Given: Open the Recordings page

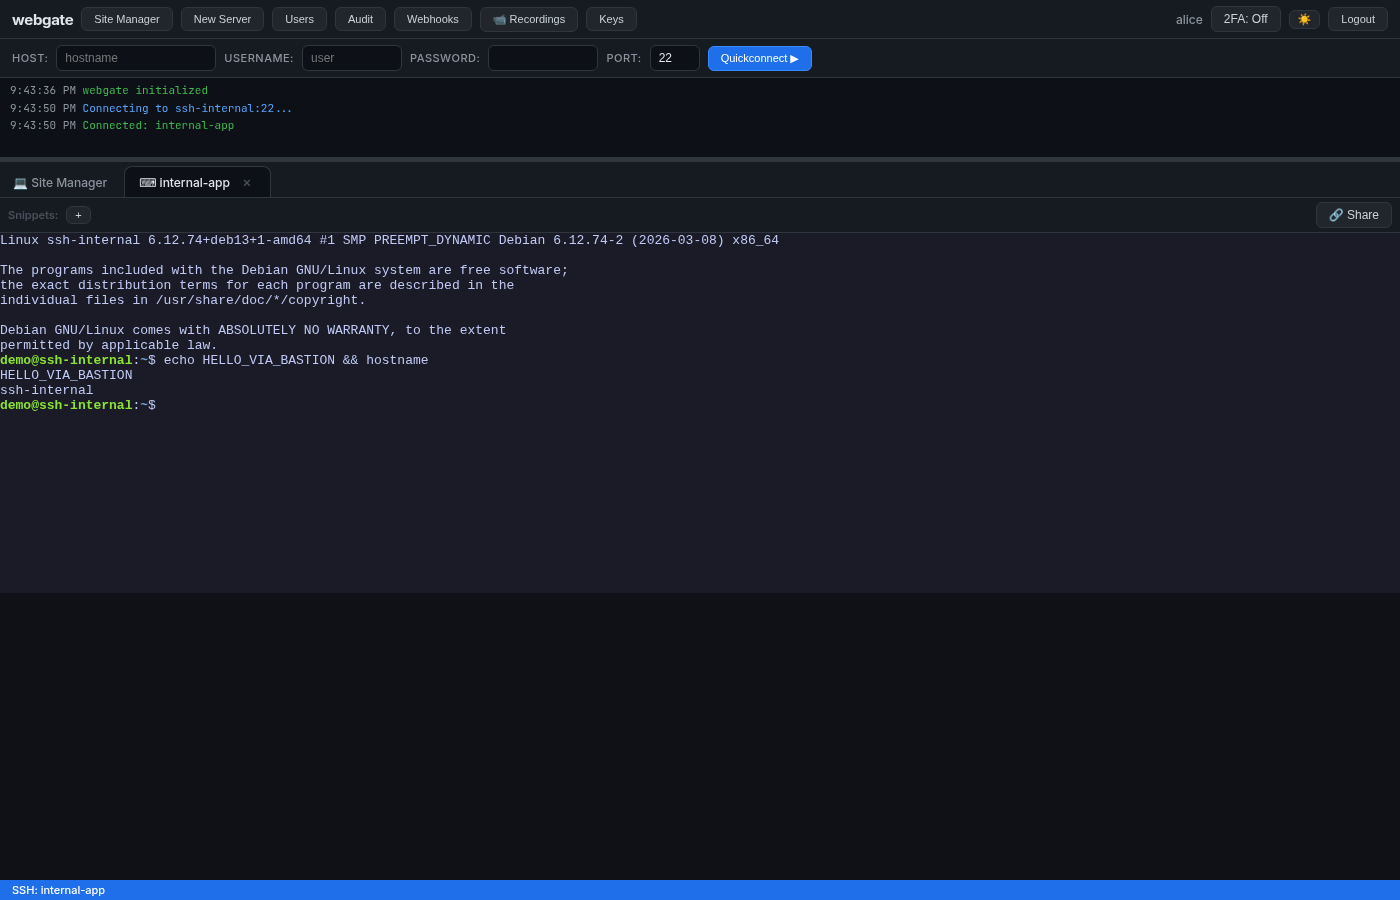Looking at the screenshot, I should pyautogui.click(x=529, y=19).
